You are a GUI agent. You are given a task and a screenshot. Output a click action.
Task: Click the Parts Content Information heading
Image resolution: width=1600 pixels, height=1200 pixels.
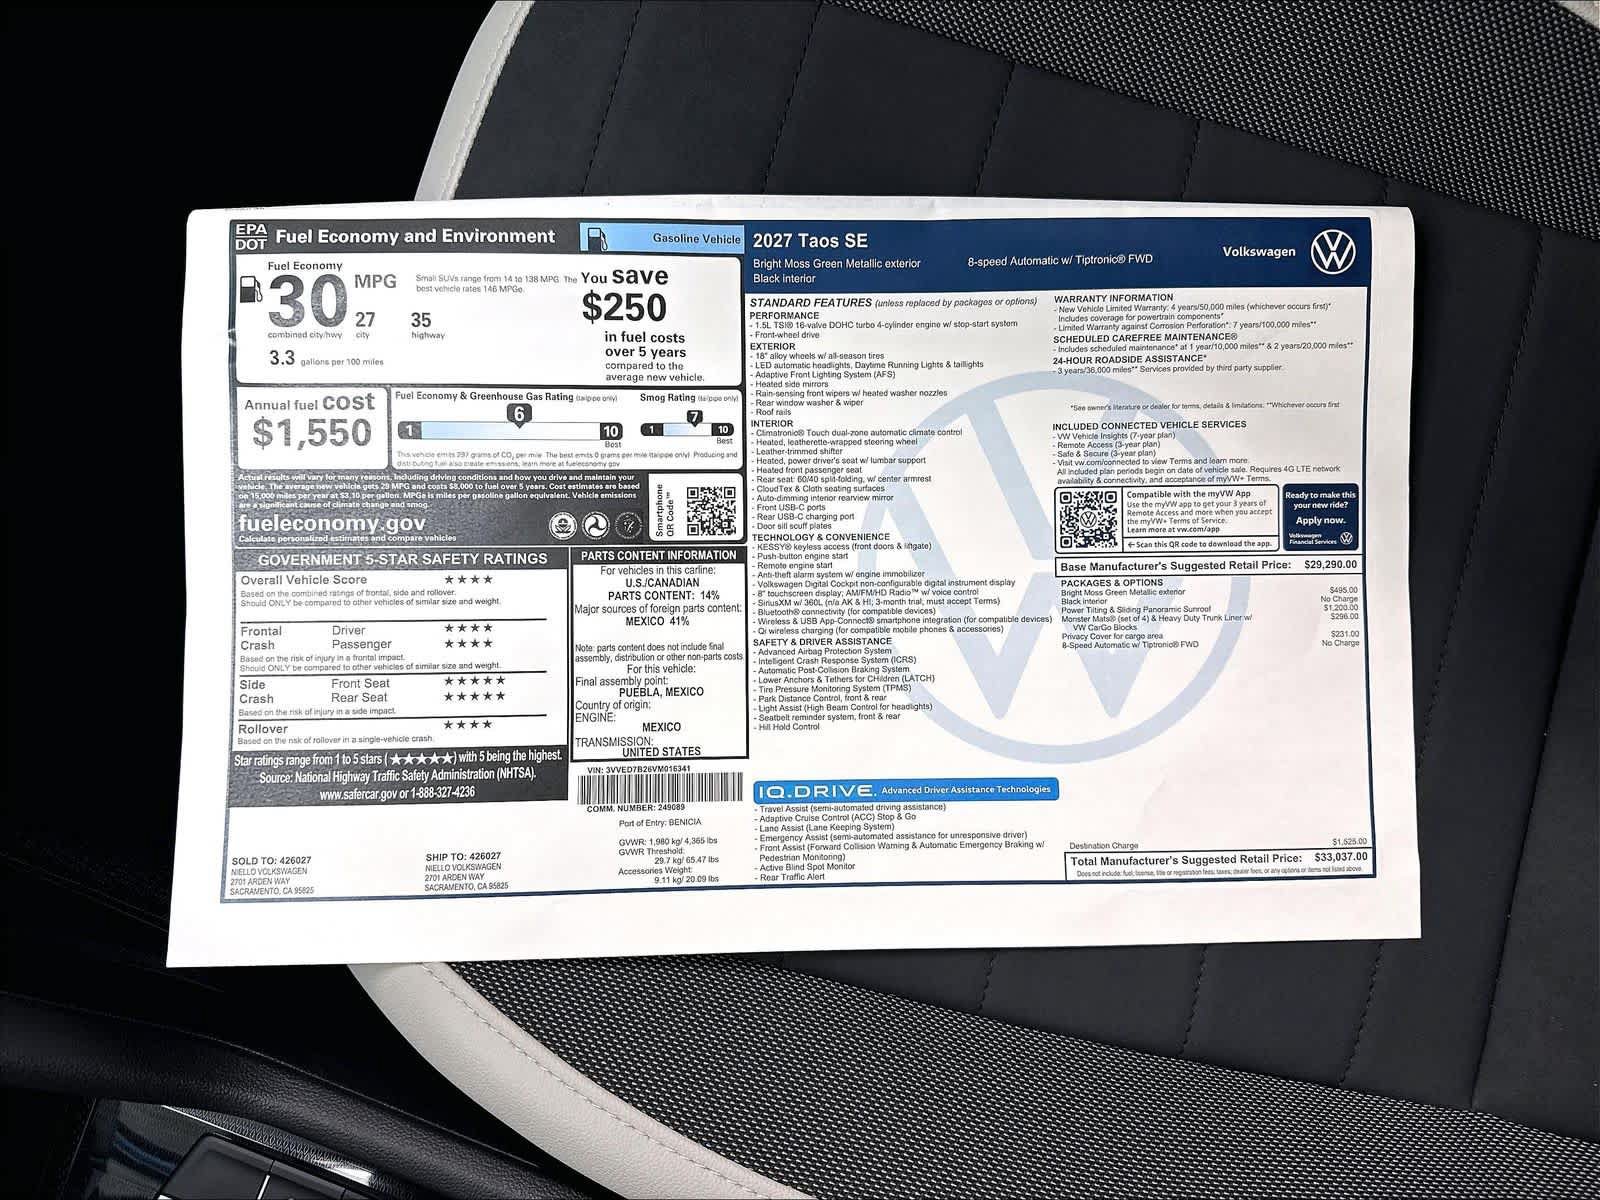click(x=659, y=555)
